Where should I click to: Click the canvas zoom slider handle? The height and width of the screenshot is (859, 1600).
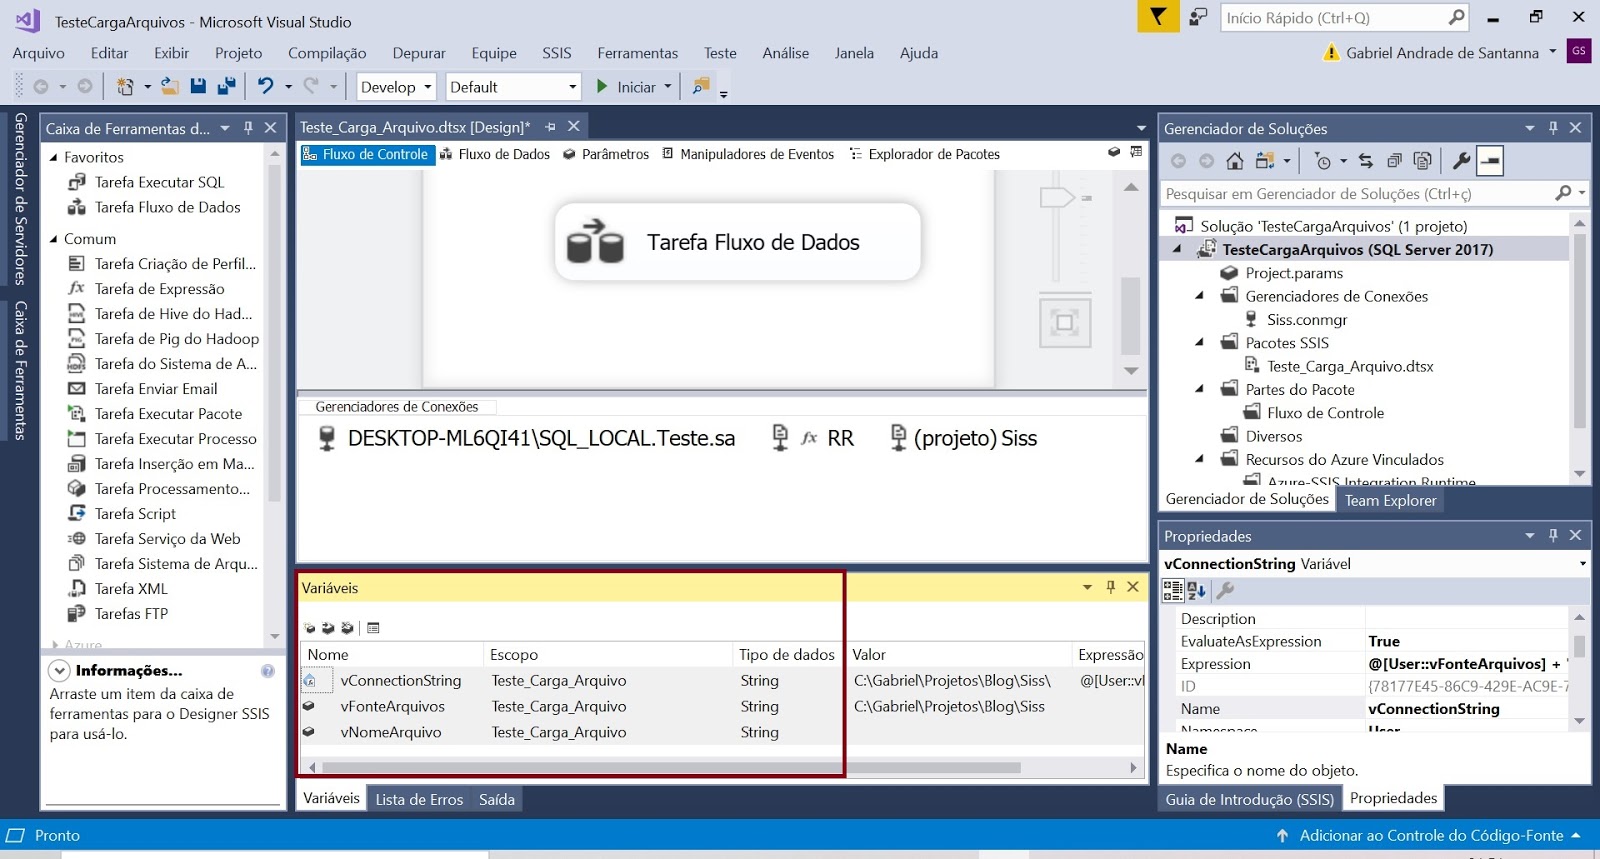point(1057,197)
